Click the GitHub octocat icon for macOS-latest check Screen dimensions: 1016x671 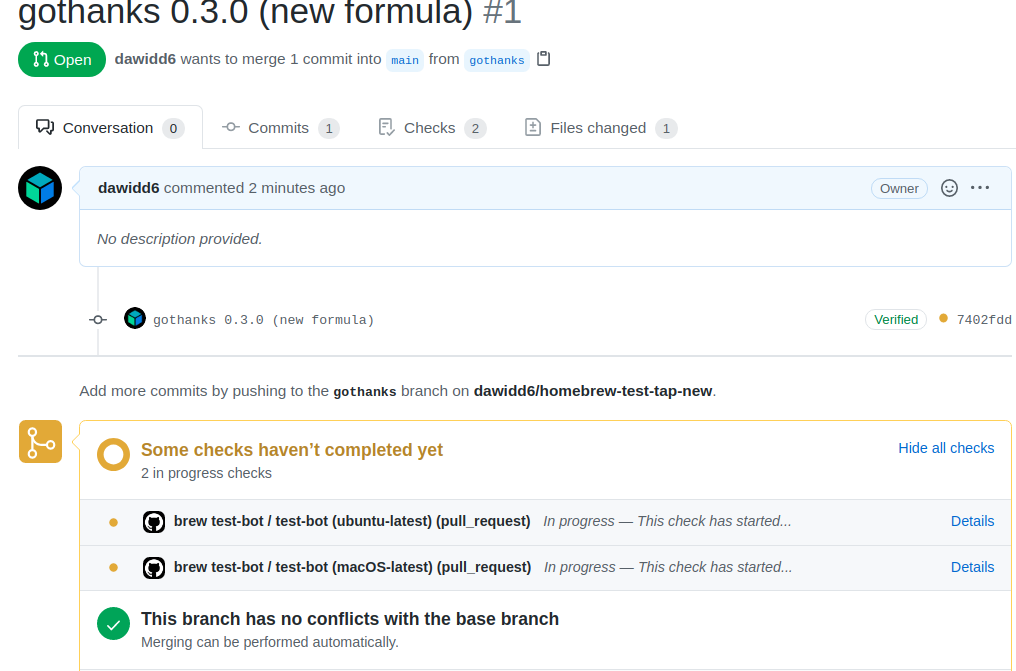click(x=154, y=567)
